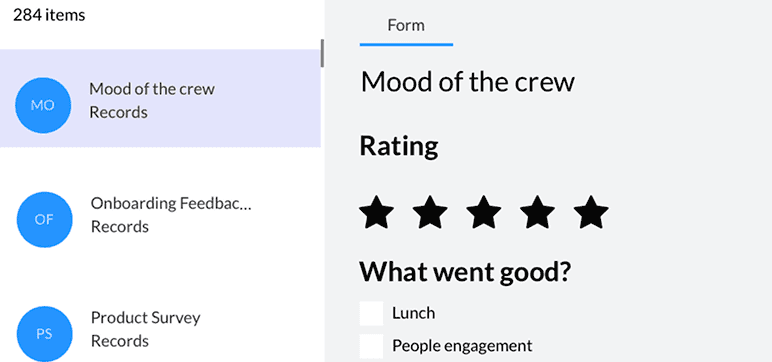
Task: Click the Lunch option label
Action: 414,313
